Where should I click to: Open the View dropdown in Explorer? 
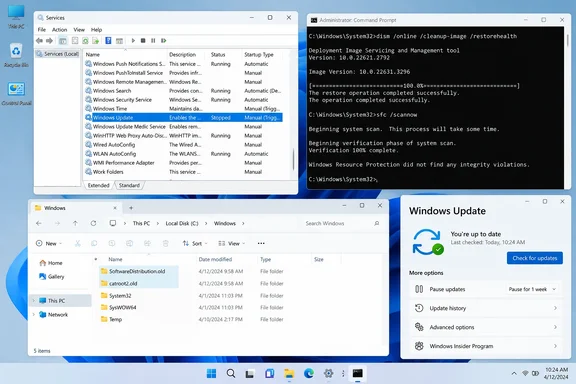point(232,243)
